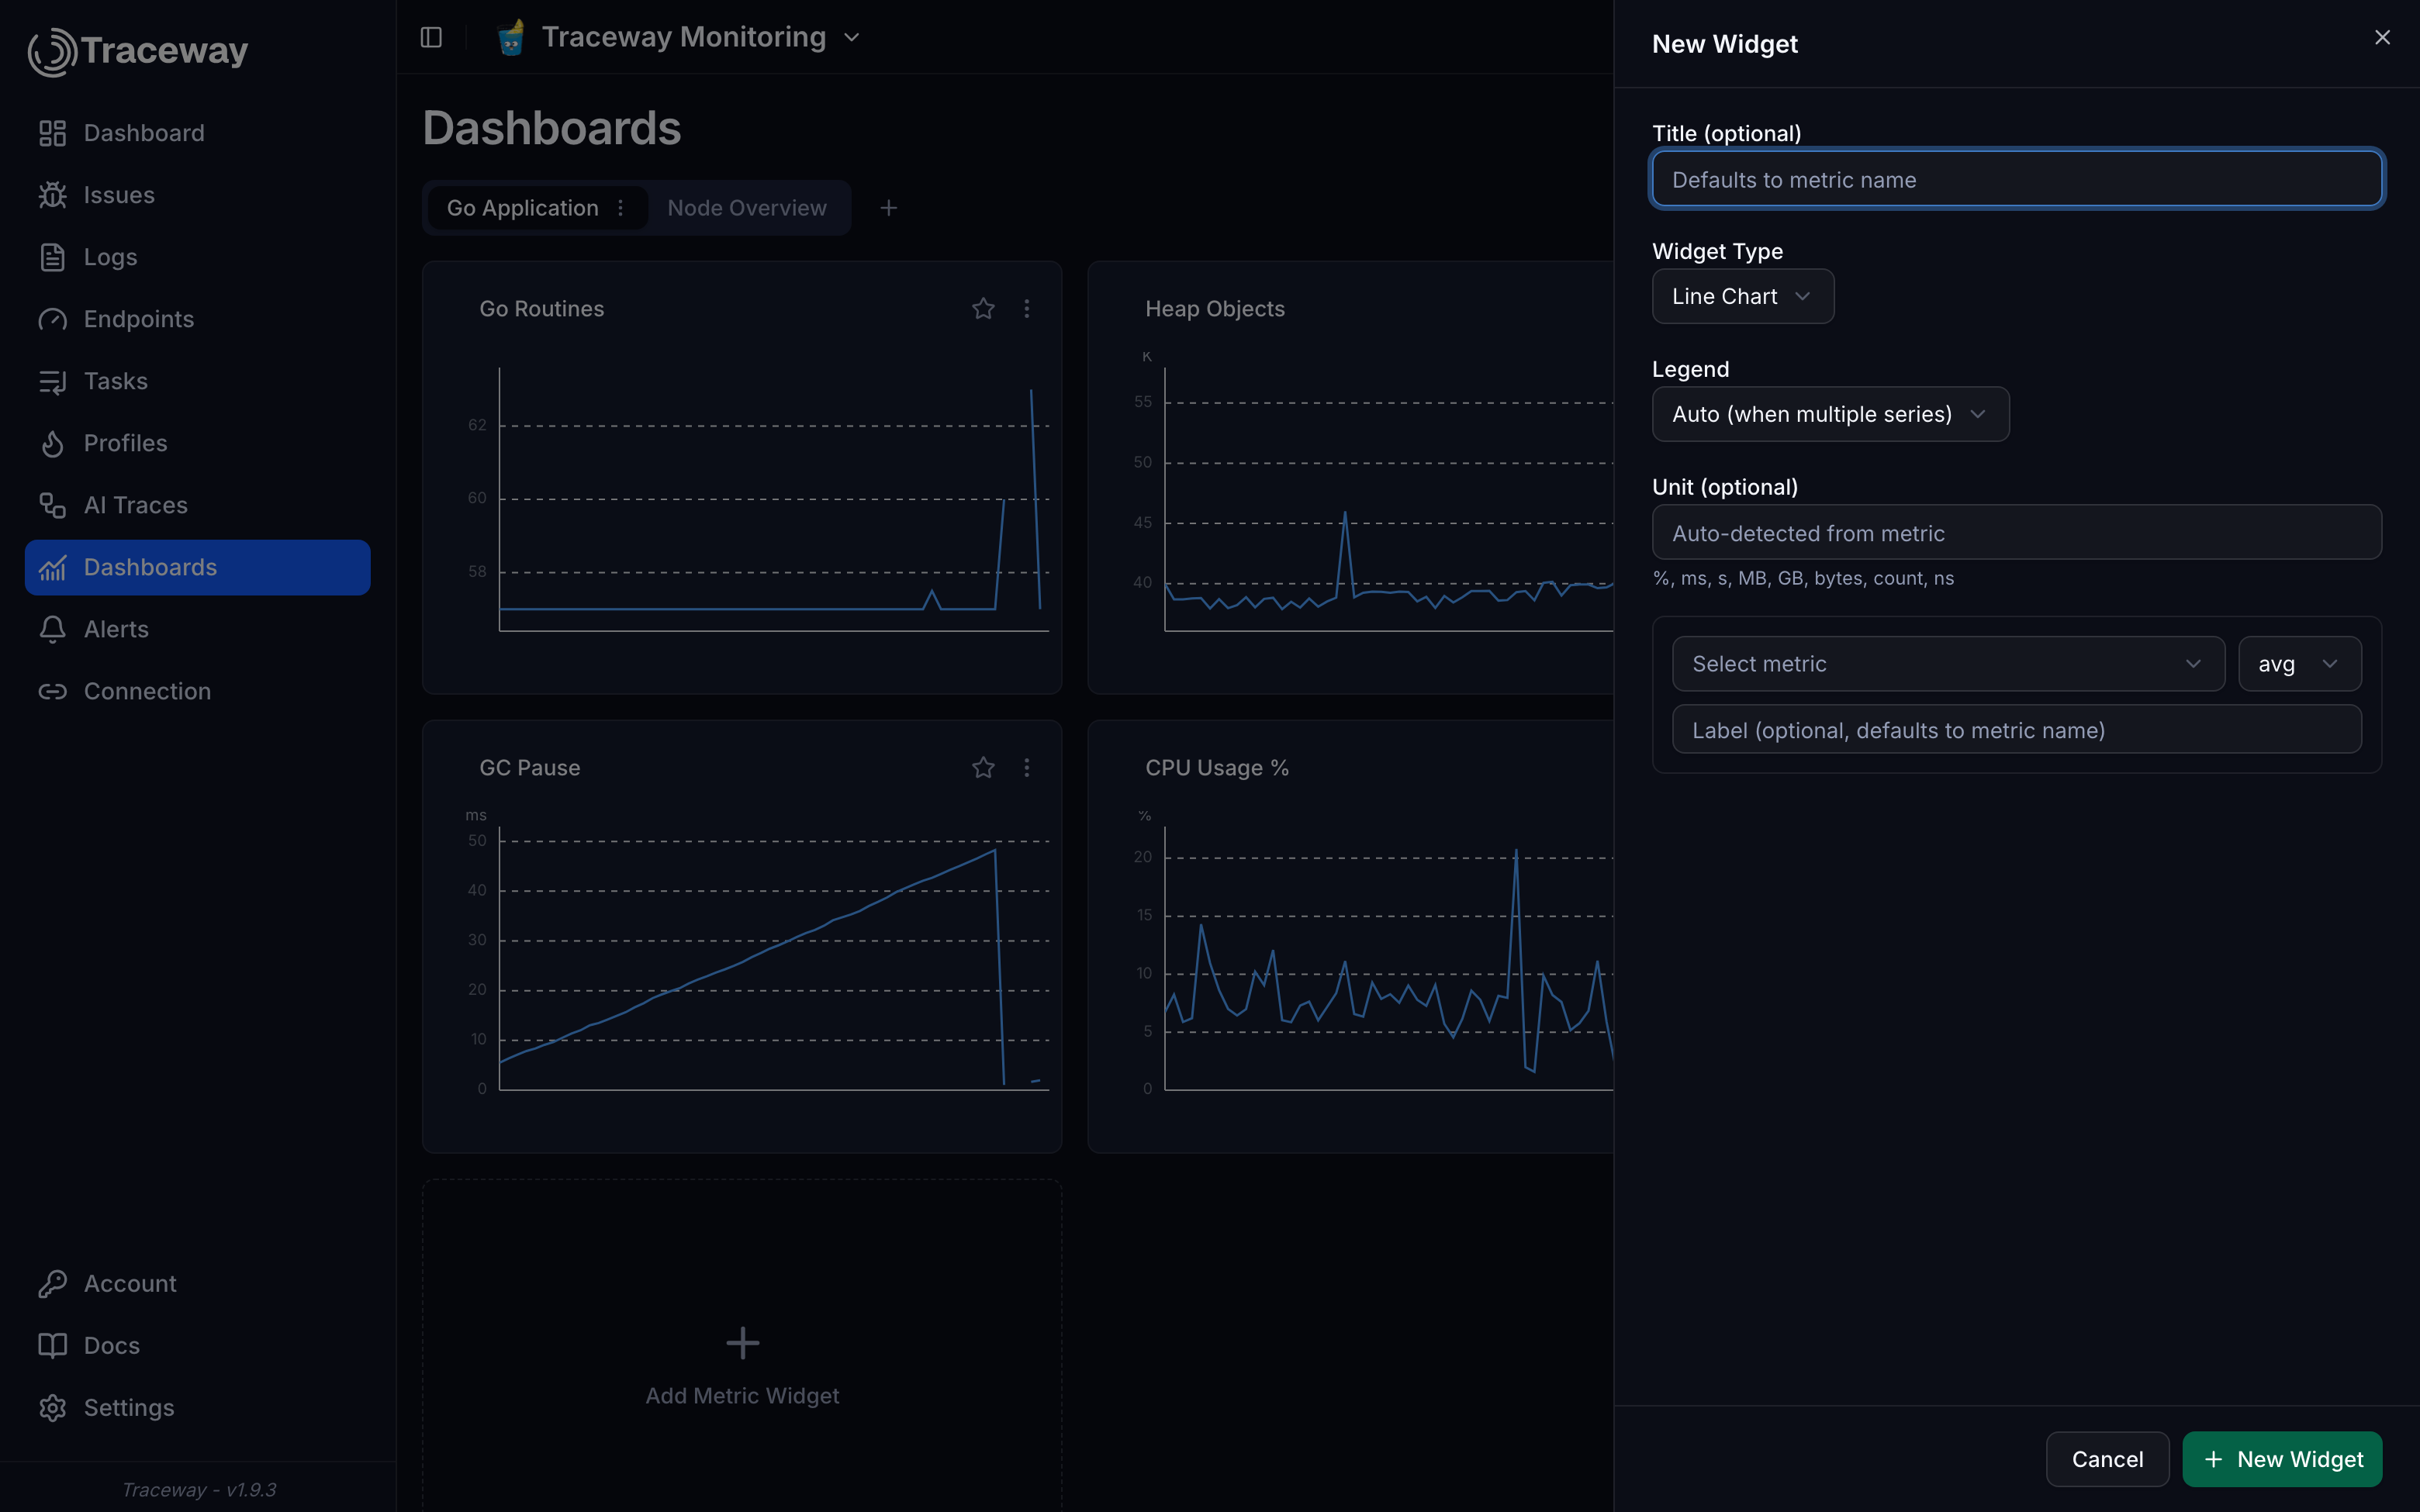Expand the Widget Type Line Chart dropdown
2420x1512 pixels.
click(1742, 296)
